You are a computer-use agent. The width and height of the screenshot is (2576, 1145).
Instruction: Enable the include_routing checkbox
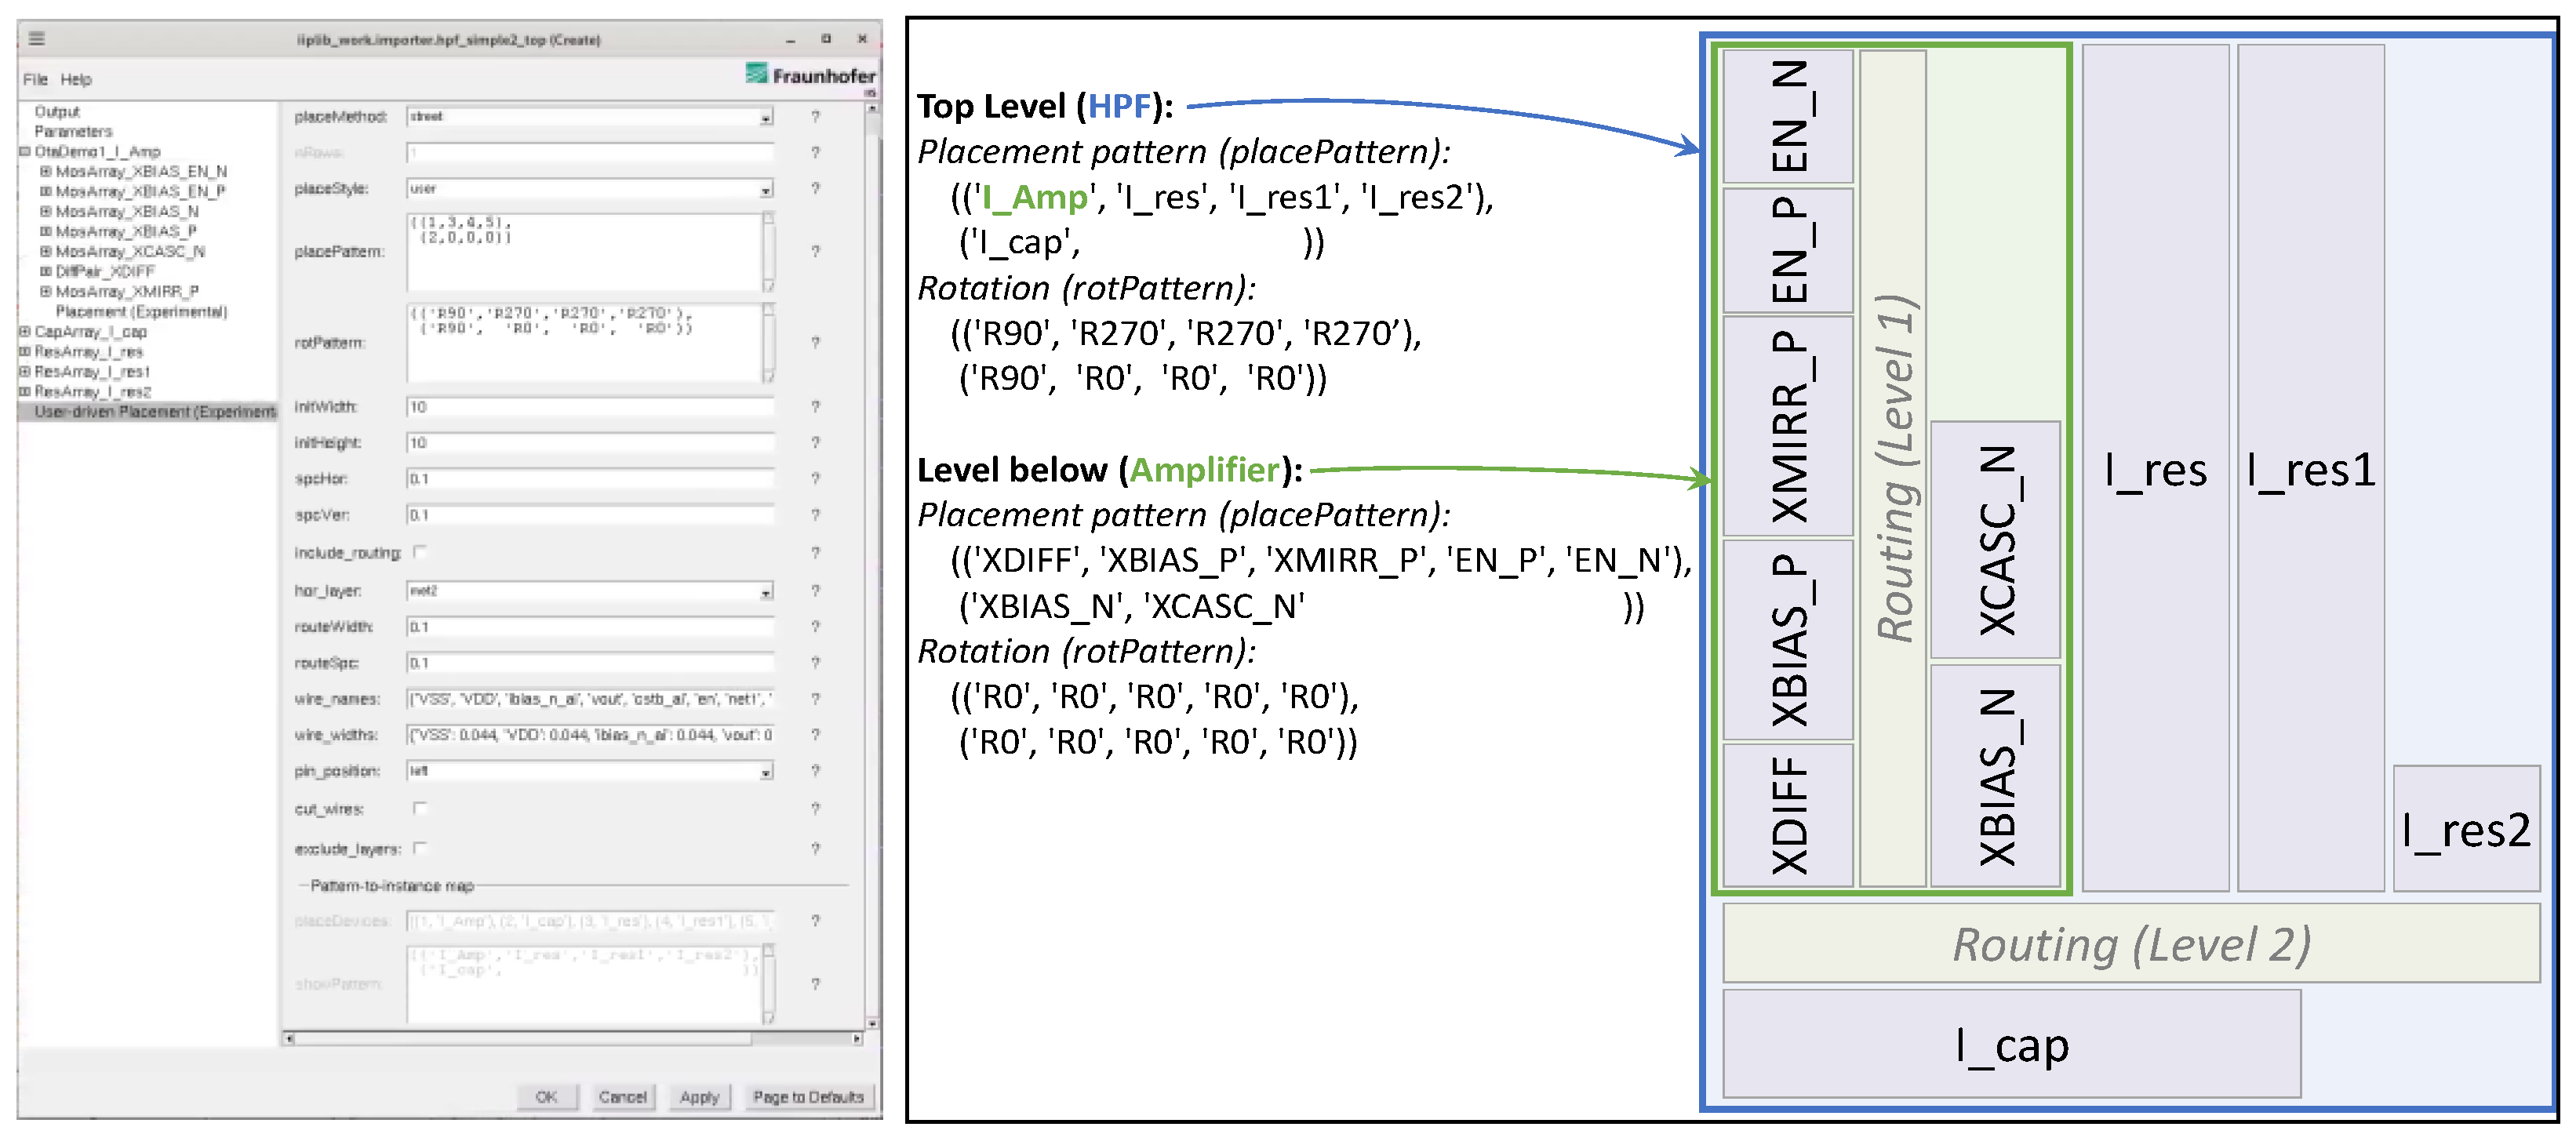pos(420,552)
